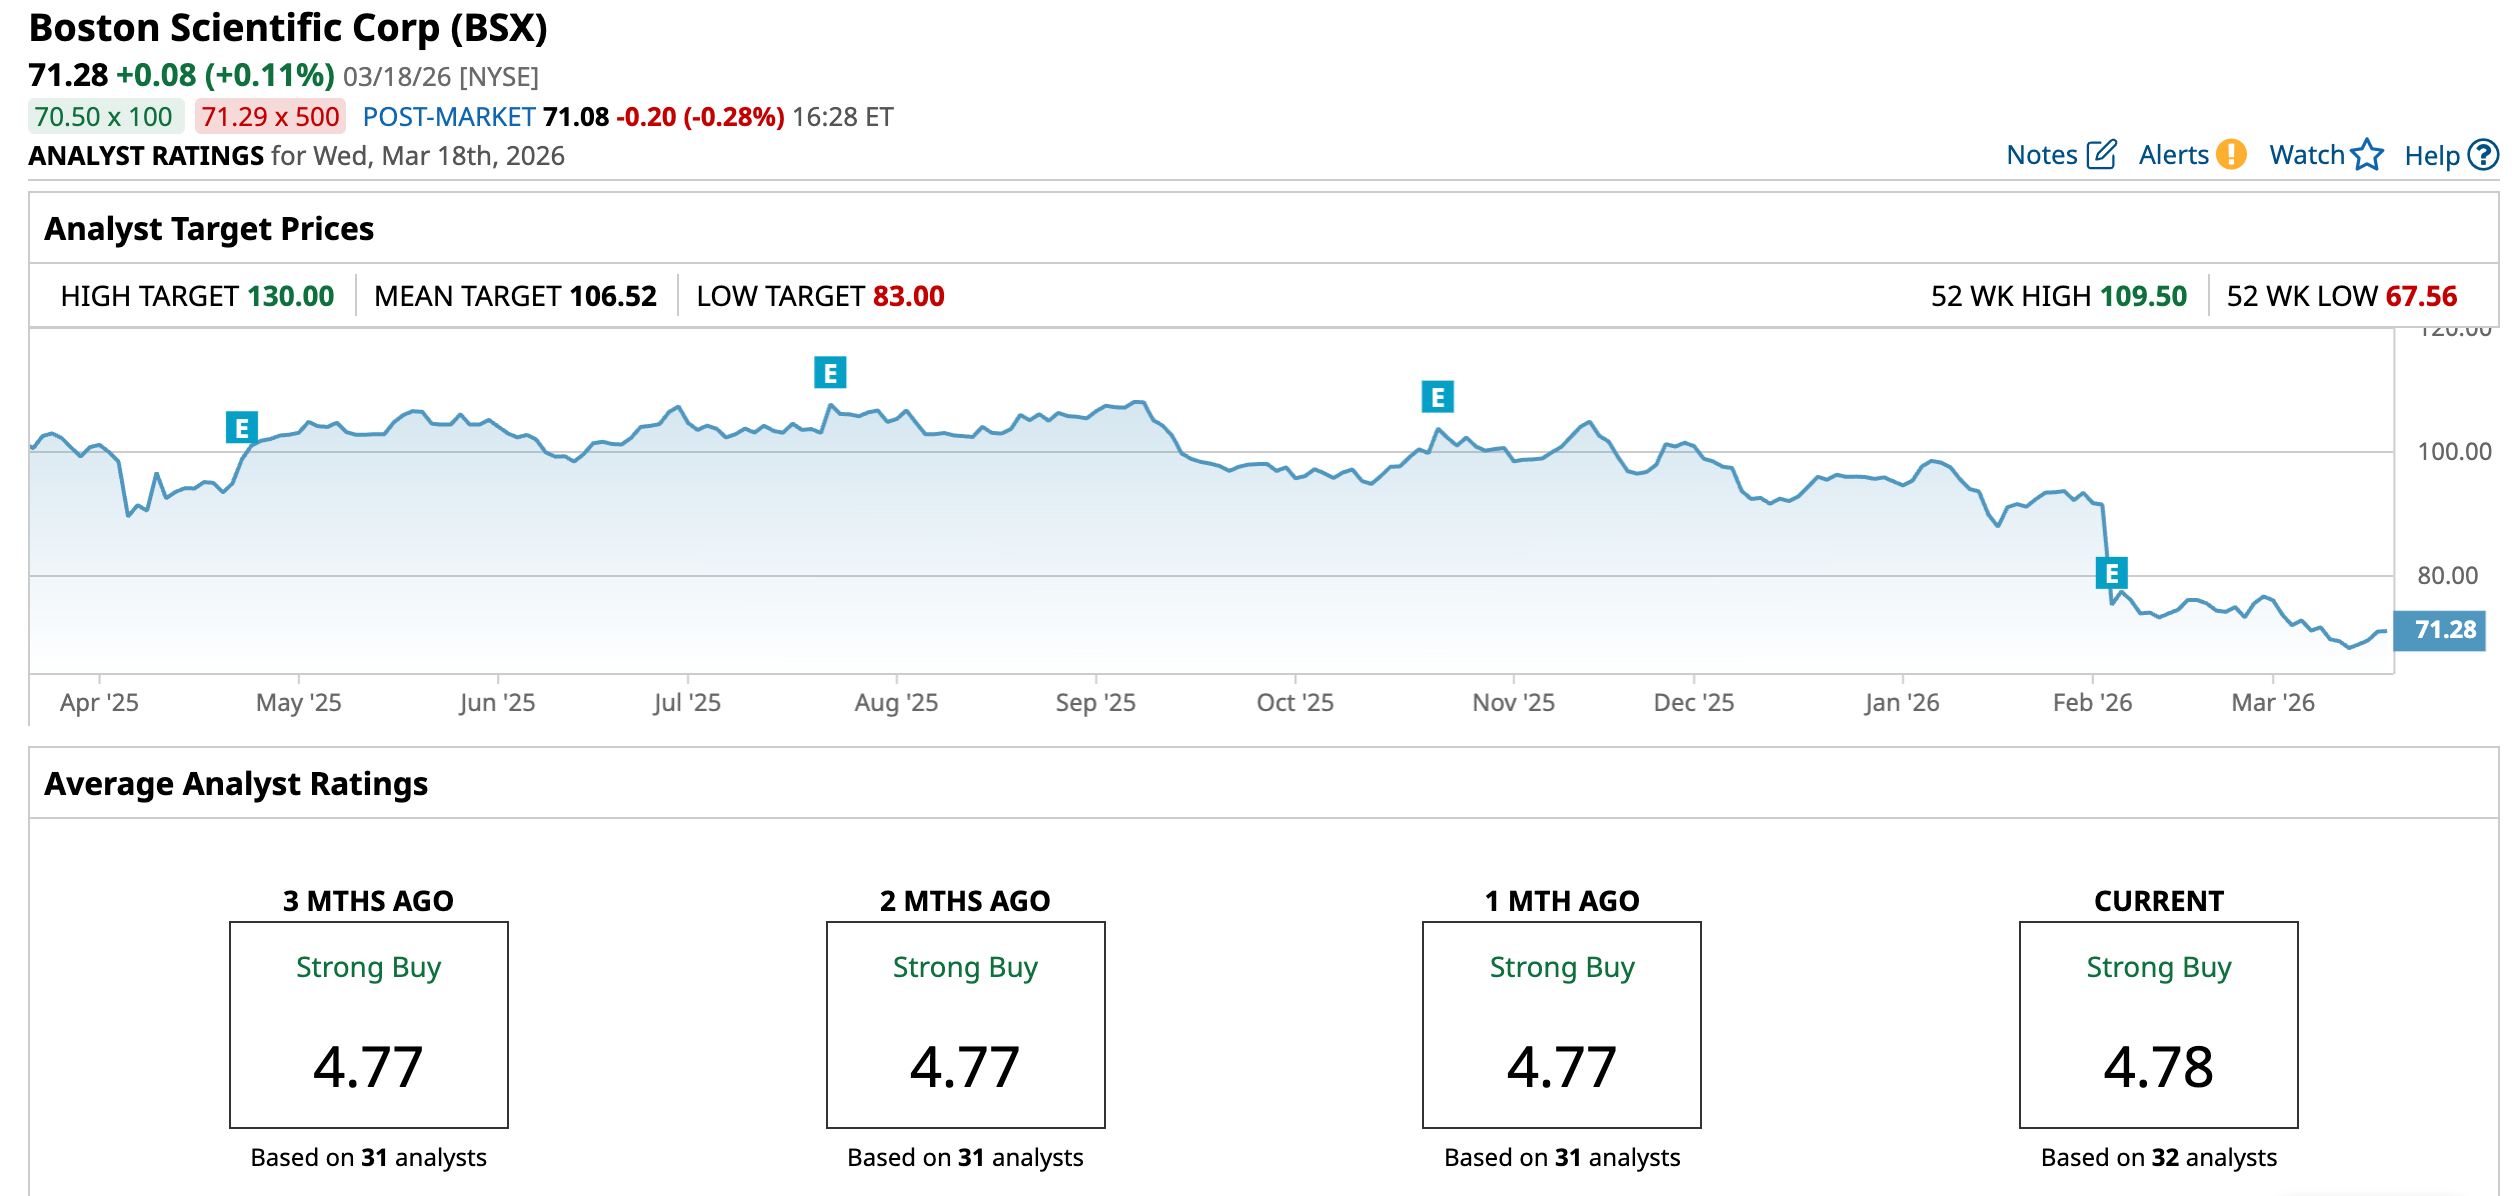Click the earnings E marker before Nov '25
The width and height of the screenshot is (2512, 1196).
tap(1437, 397)
